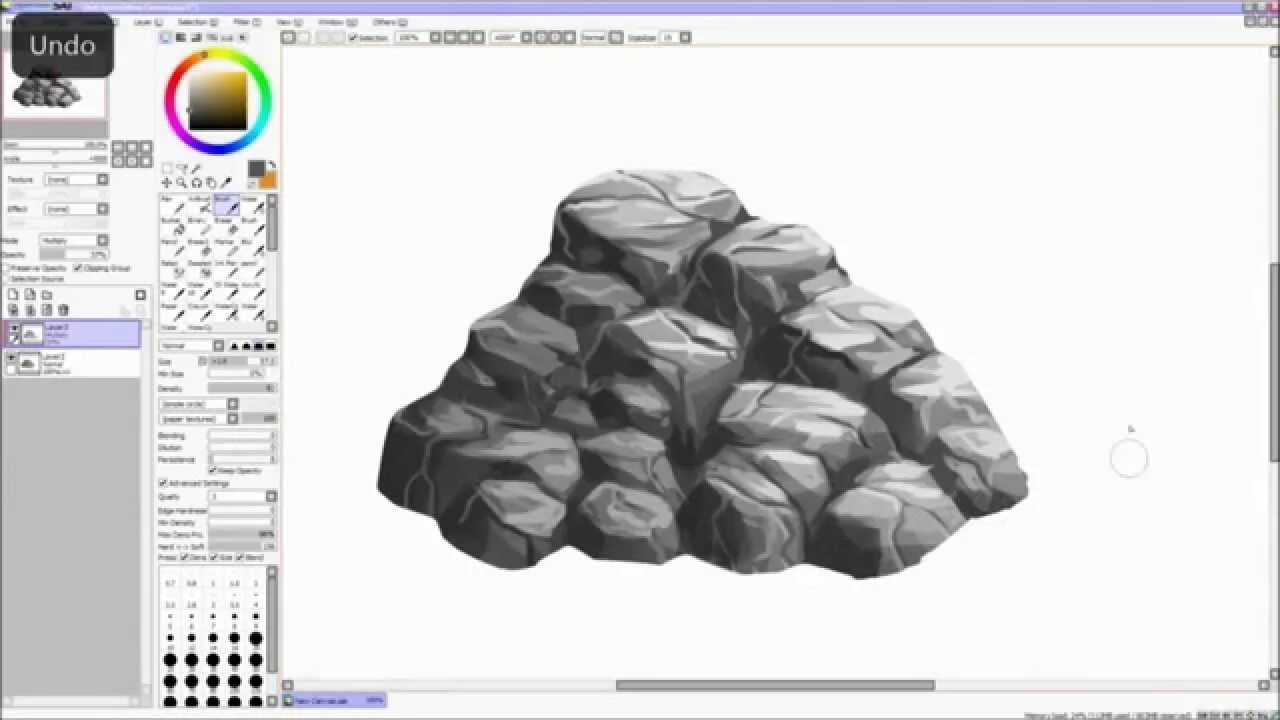
Task: Pick the flattest brush edge shape
Action: (271, 346)
